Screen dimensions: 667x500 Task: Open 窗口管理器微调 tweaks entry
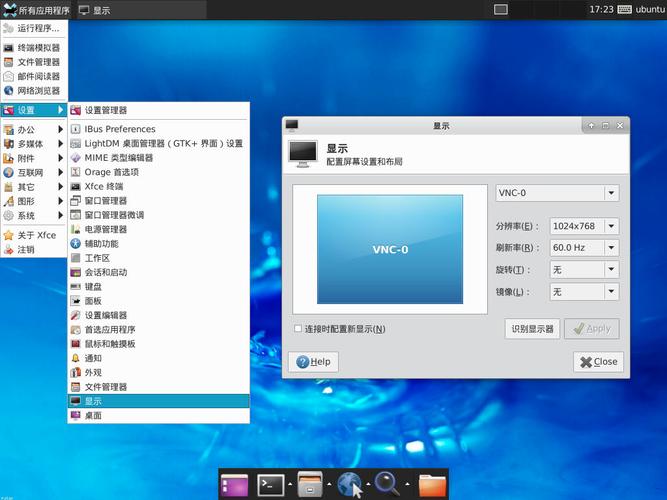click(158, 215)
